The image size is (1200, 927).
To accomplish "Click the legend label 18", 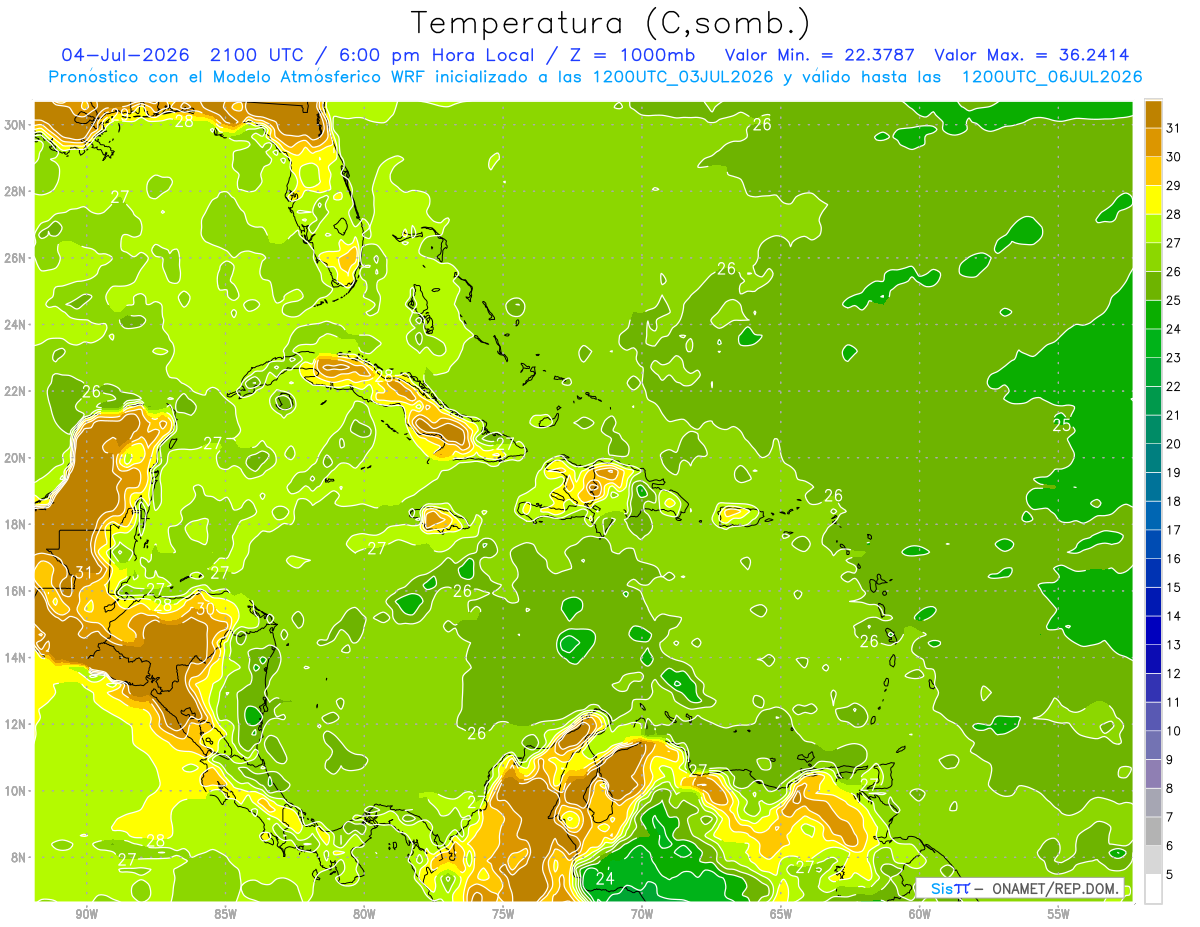I will (x=1173, y=501).
